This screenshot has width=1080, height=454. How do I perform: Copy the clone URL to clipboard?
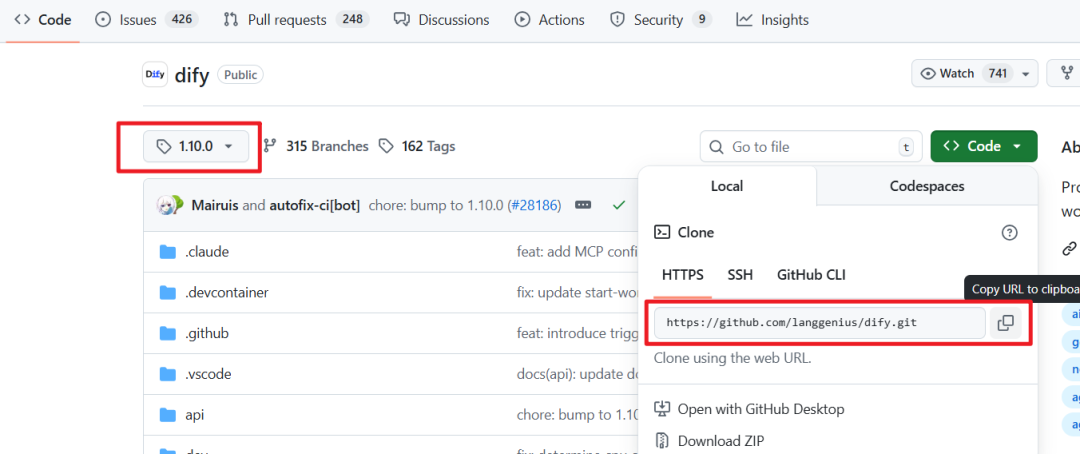pos(1006,322)
